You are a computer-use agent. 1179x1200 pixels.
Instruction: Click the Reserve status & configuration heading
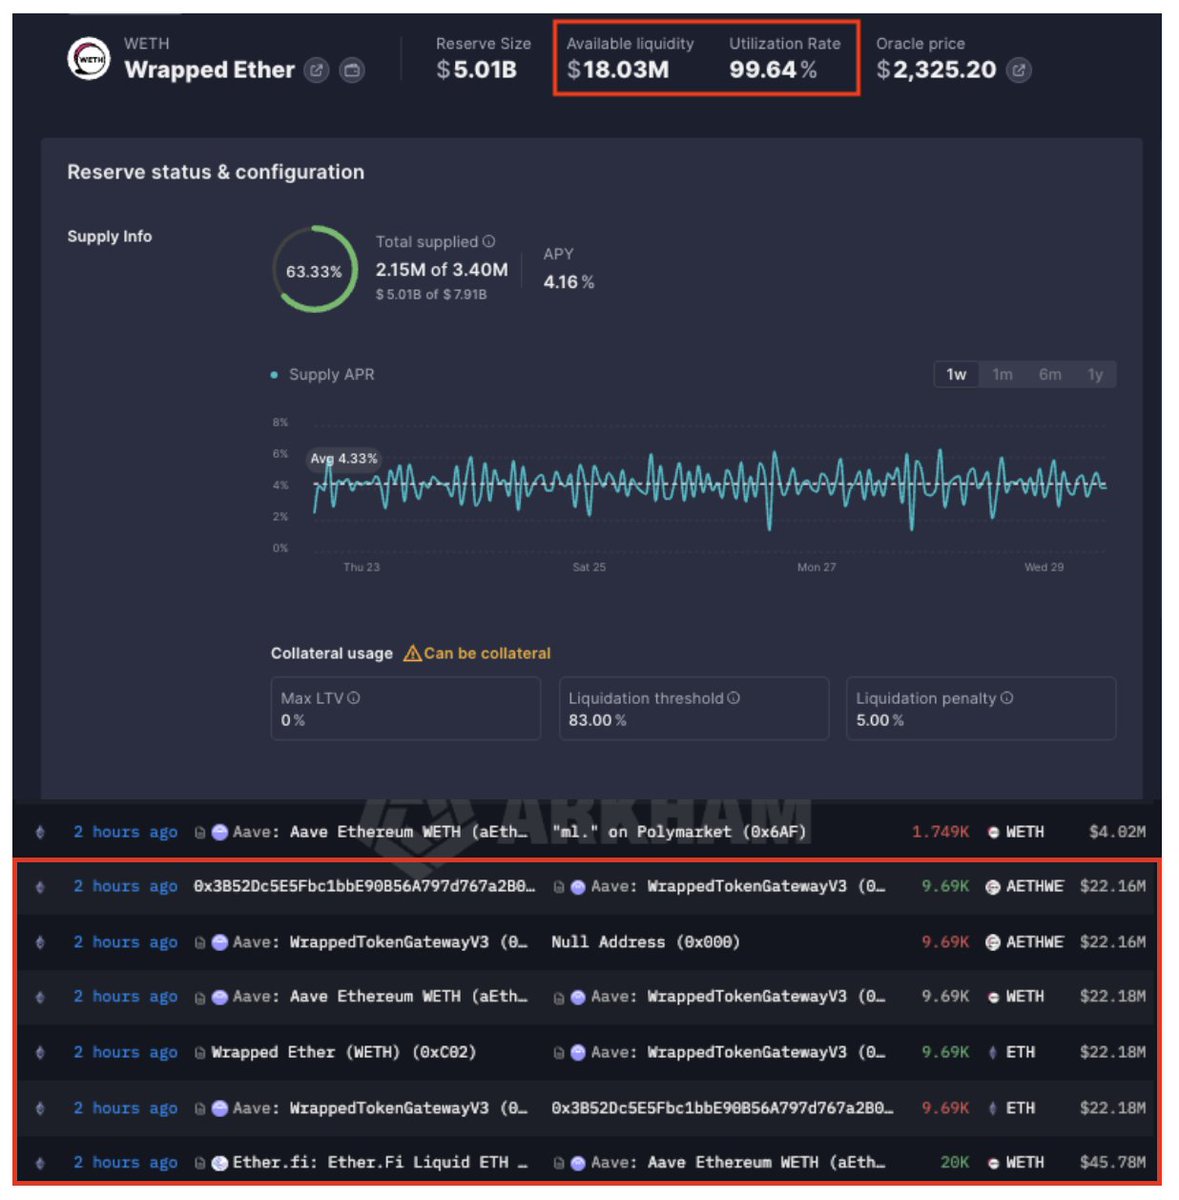point(216,172)
